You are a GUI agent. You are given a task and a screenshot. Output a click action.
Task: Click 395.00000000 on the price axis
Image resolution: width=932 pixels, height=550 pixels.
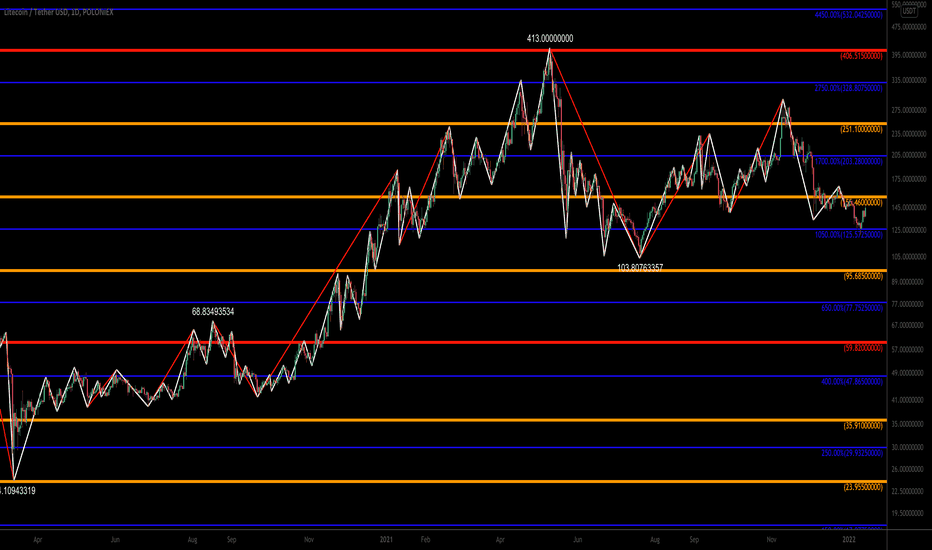[909, 55]
